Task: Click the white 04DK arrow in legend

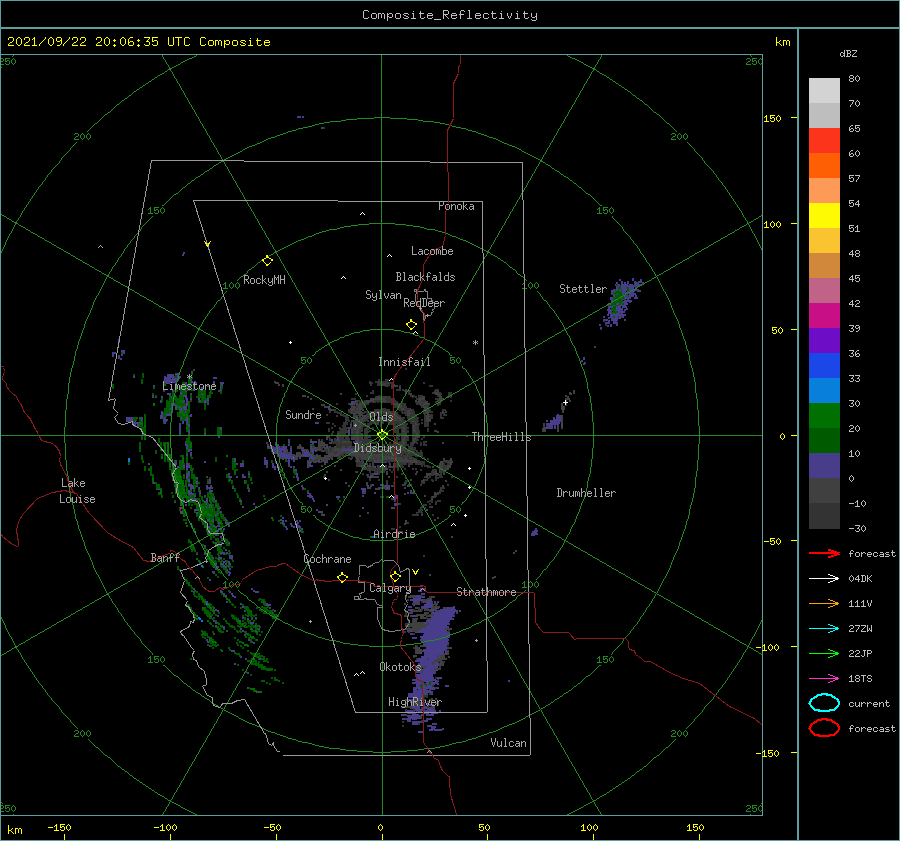Action: (x=824, y=579)
